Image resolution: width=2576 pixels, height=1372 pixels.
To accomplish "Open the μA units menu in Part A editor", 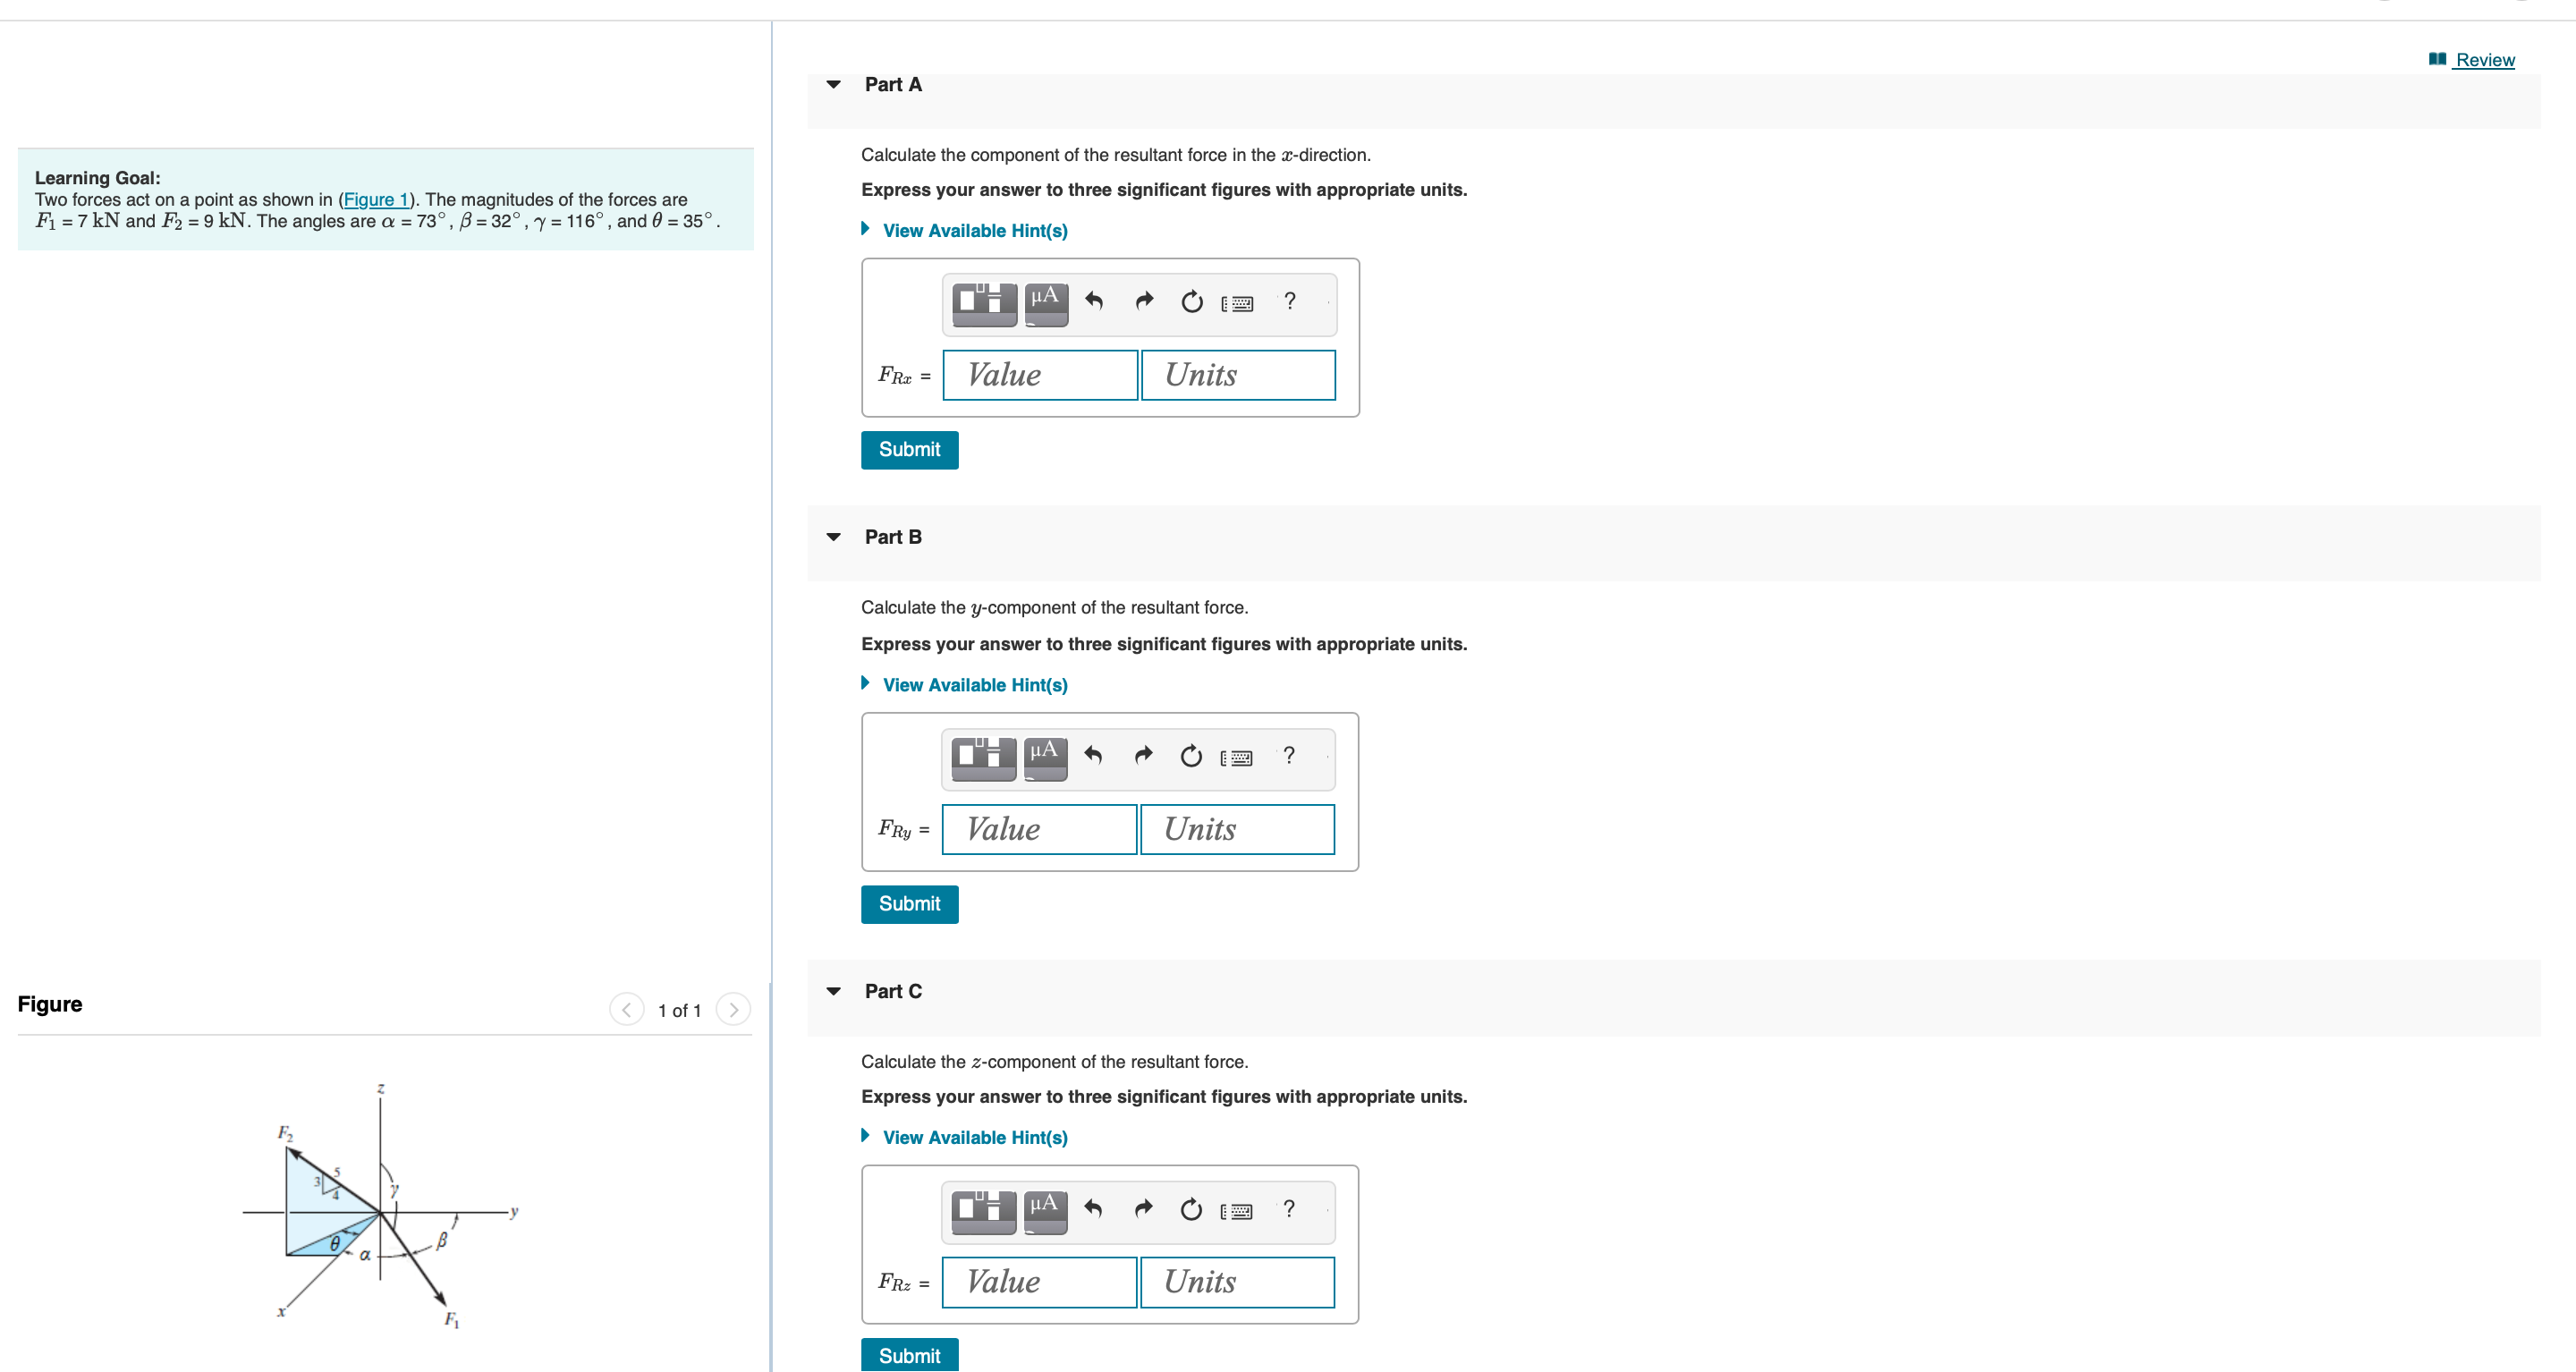I will (x=1044, y=303).
